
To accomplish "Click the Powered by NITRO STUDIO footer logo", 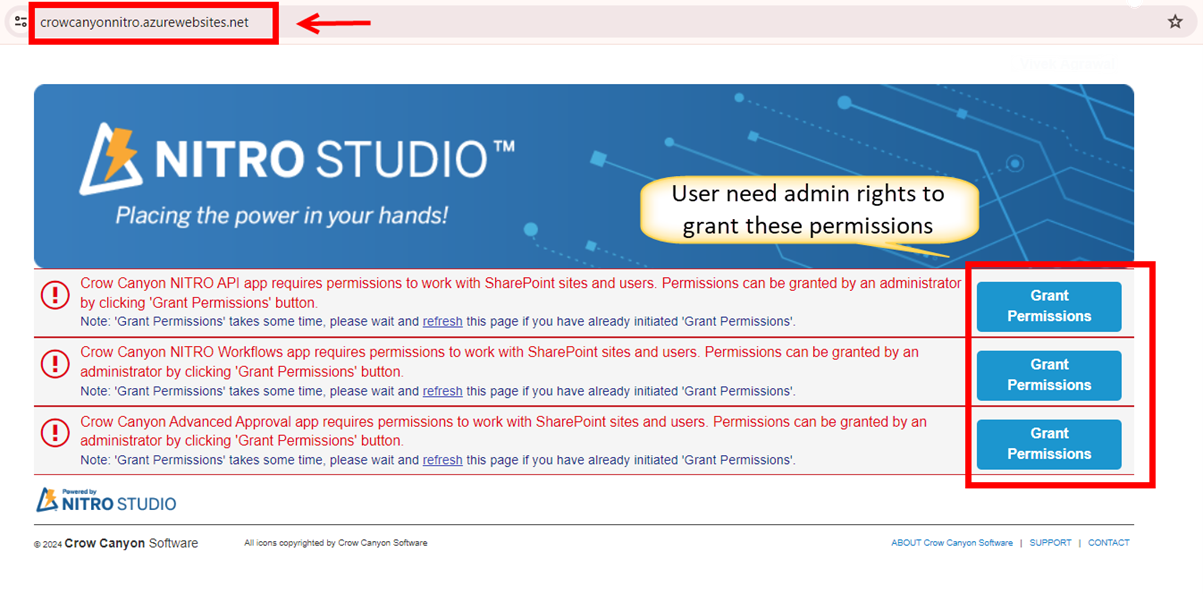I will (105, 500).
